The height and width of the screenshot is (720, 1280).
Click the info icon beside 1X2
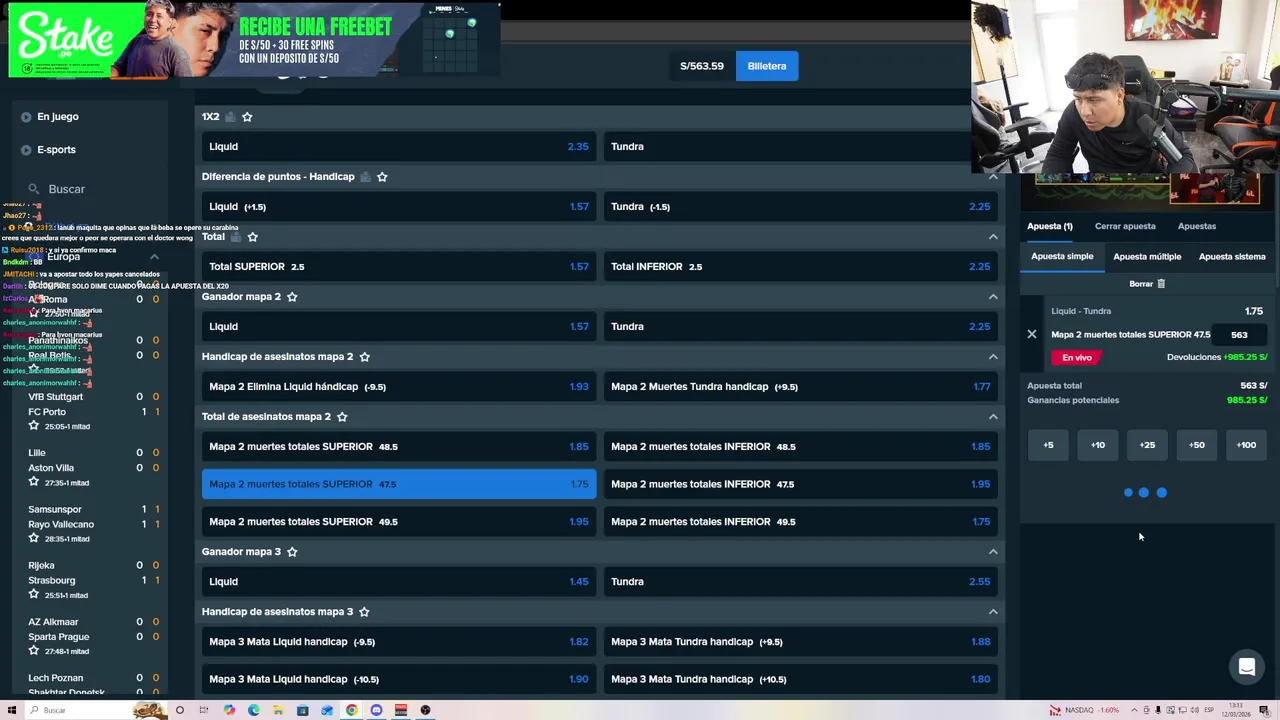pos(230,117)
